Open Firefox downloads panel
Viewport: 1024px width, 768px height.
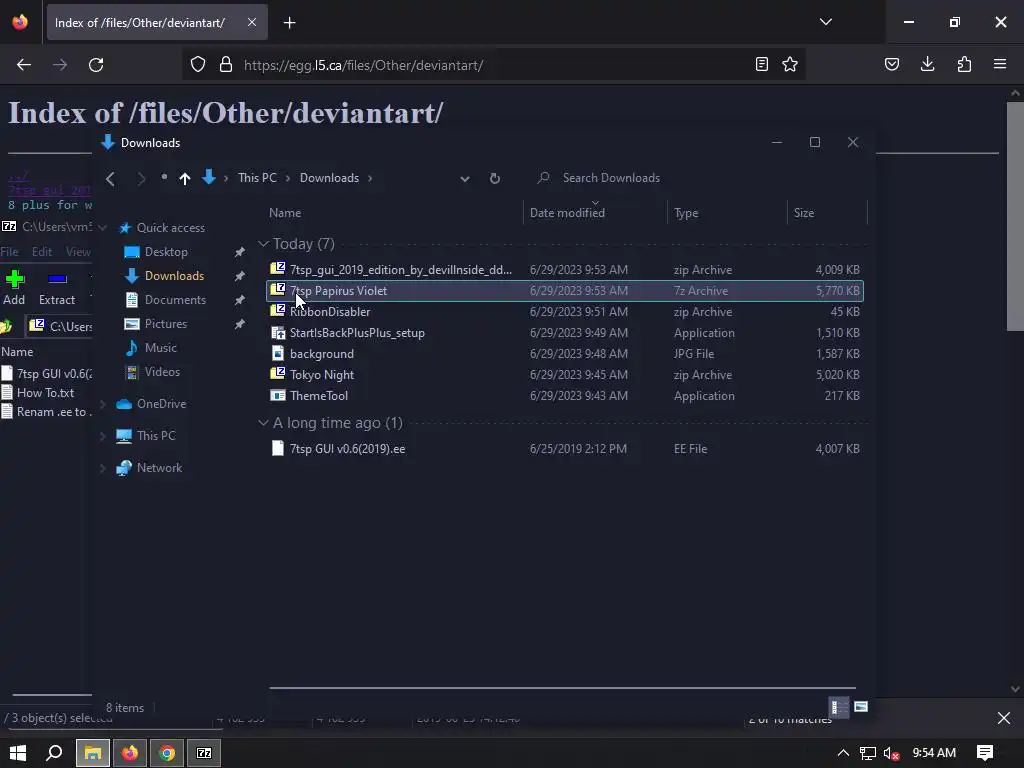pyautogui.click(x=927, y=64)
